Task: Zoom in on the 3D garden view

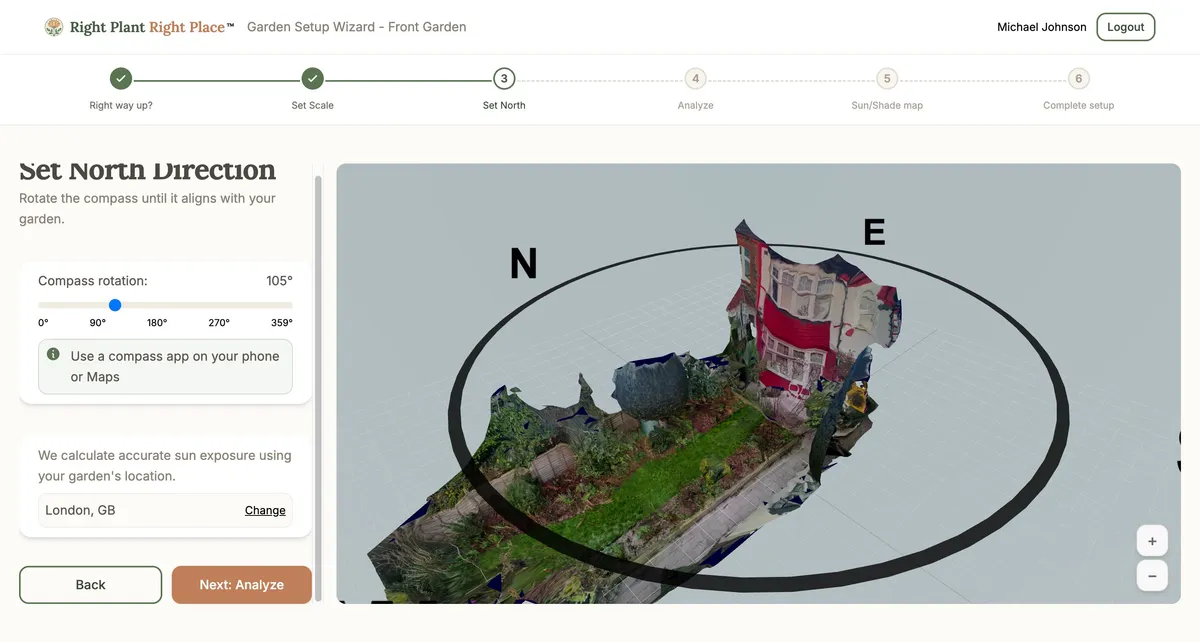Action: coord(1152,540)
